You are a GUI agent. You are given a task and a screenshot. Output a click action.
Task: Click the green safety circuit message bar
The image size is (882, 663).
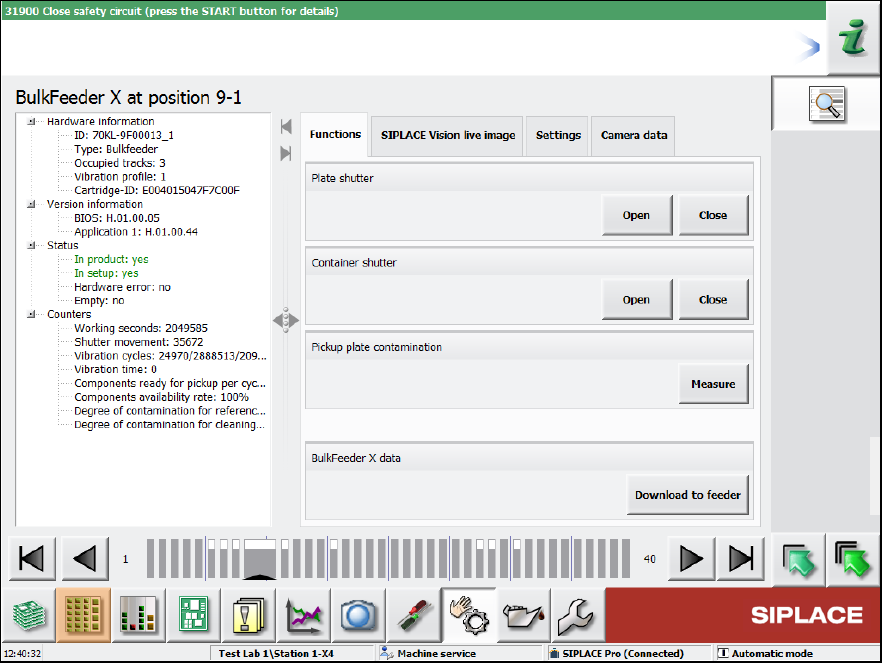(x=413, y=11)
